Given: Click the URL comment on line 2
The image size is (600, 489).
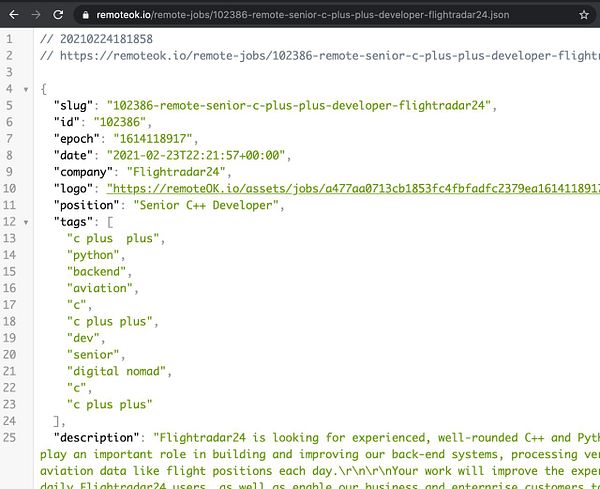Looking at the screenshot, I should (320, 56).
